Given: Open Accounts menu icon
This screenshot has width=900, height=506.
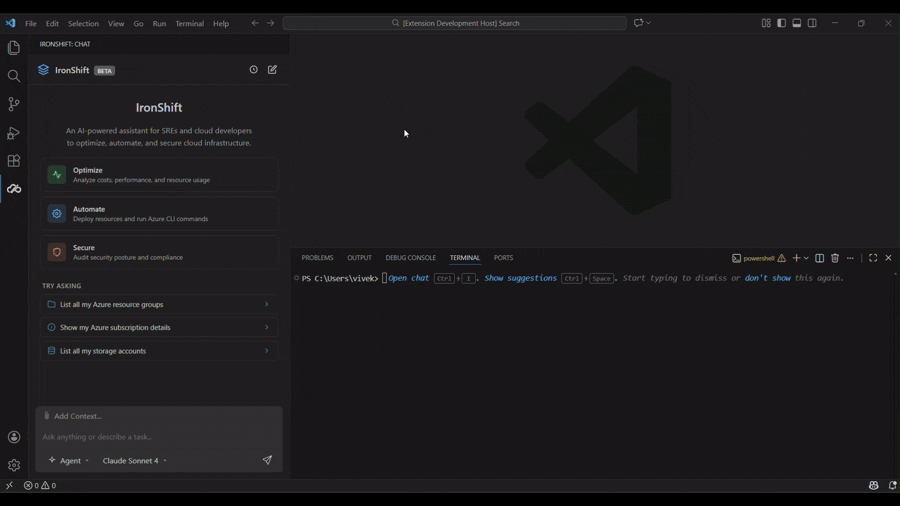Looking at the screenshot, I should click(14, 437).
